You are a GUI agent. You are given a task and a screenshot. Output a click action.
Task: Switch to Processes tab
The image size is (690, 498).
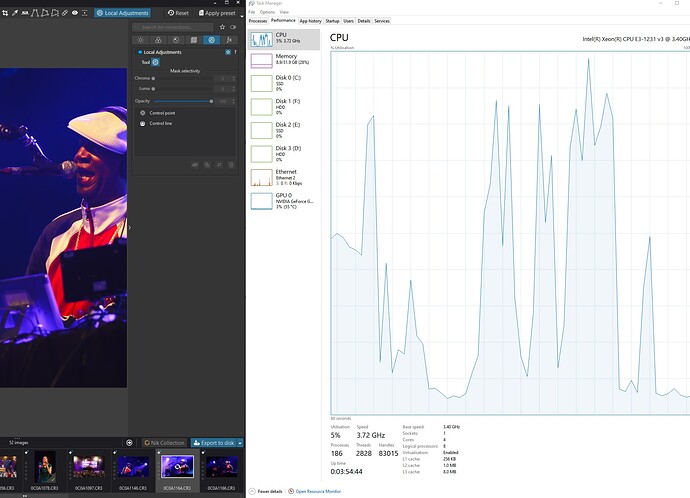pyautogui.click(x=258, y=21)
